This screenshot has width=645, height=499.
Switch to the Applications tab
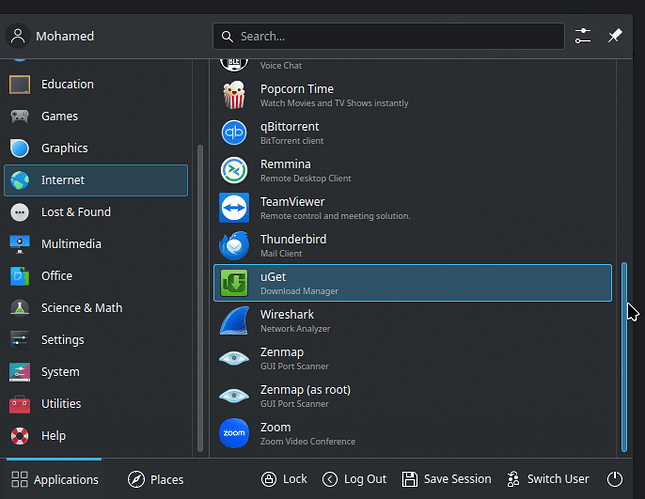(x=55, y=479)
